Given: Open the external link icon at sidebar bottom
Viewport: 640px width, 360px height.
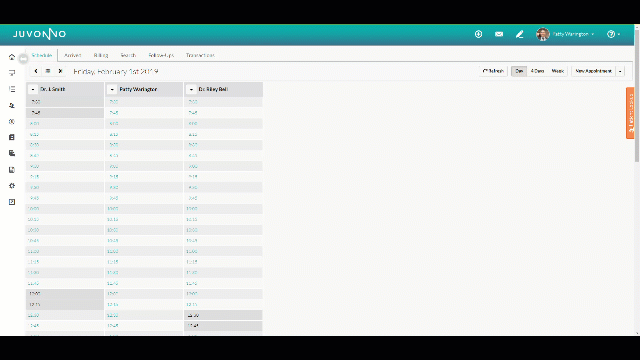Looking at the screenshot, I should pyautogui.click(x=12, y=202).
